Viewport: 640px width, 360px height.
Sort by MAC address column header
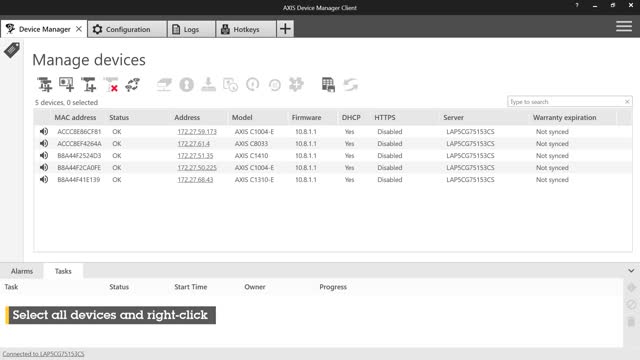coord(75,118)
